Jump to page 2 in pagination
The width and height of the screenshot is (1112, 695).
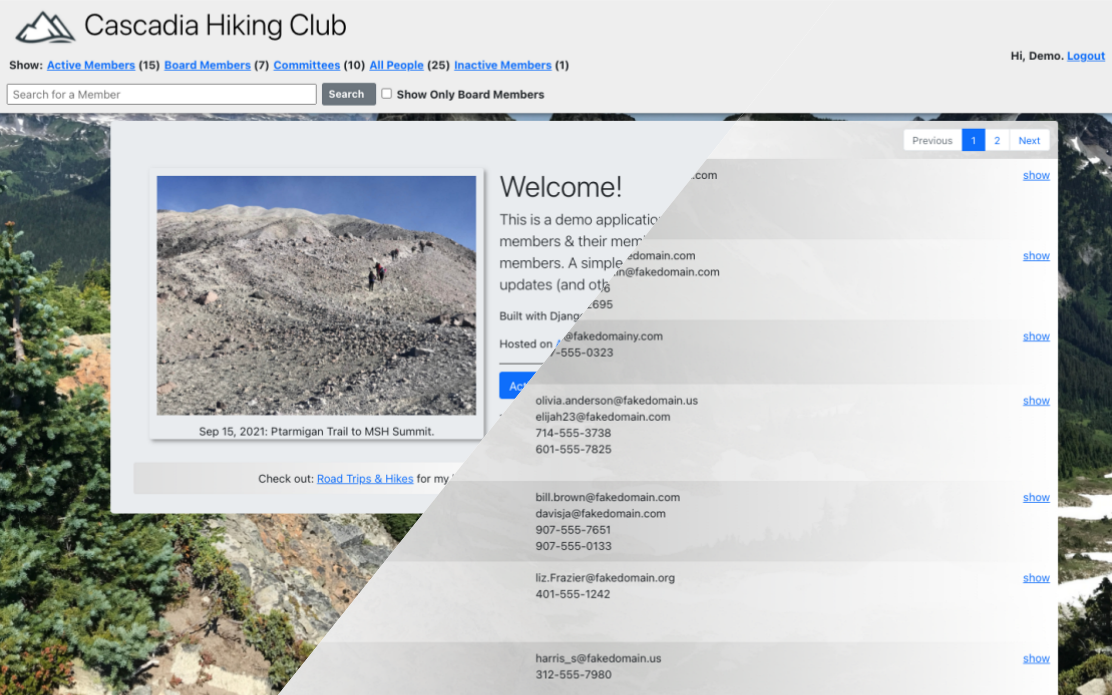coord(996,140)
